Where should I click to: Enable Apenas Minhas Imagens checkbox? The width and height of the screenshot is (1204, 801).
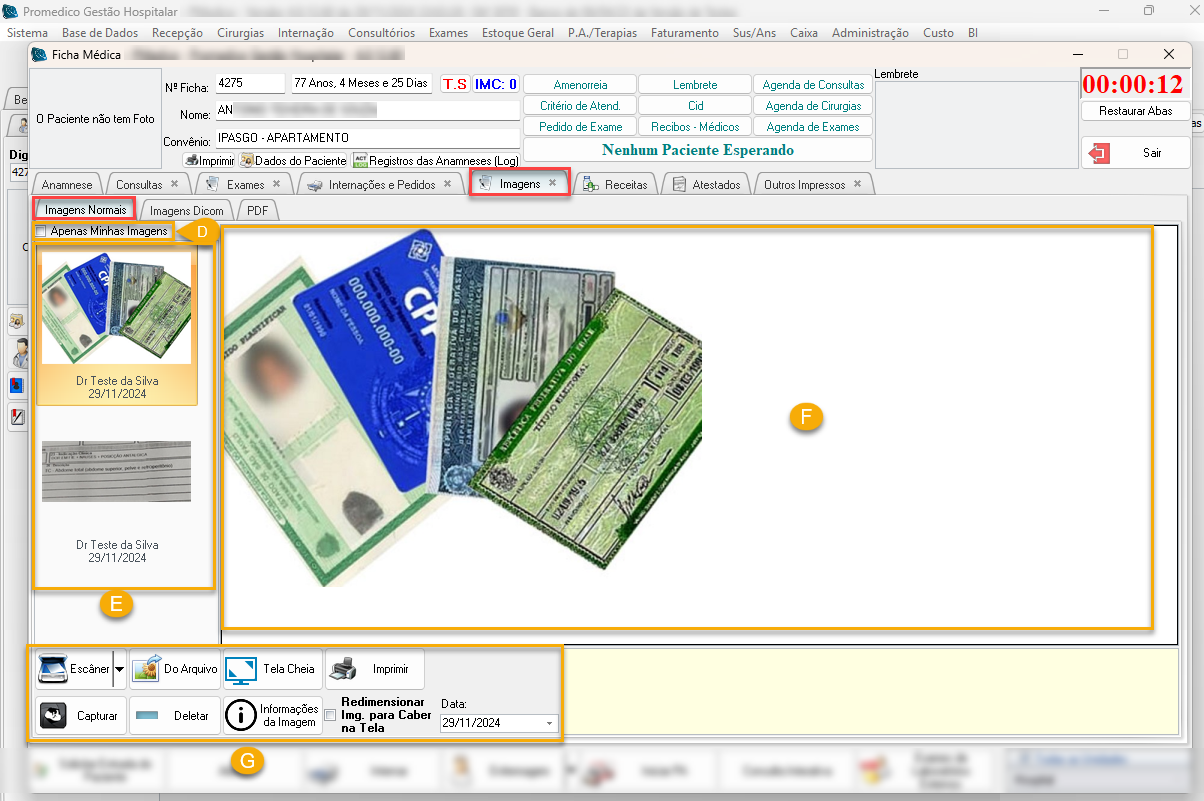point(42,231)
